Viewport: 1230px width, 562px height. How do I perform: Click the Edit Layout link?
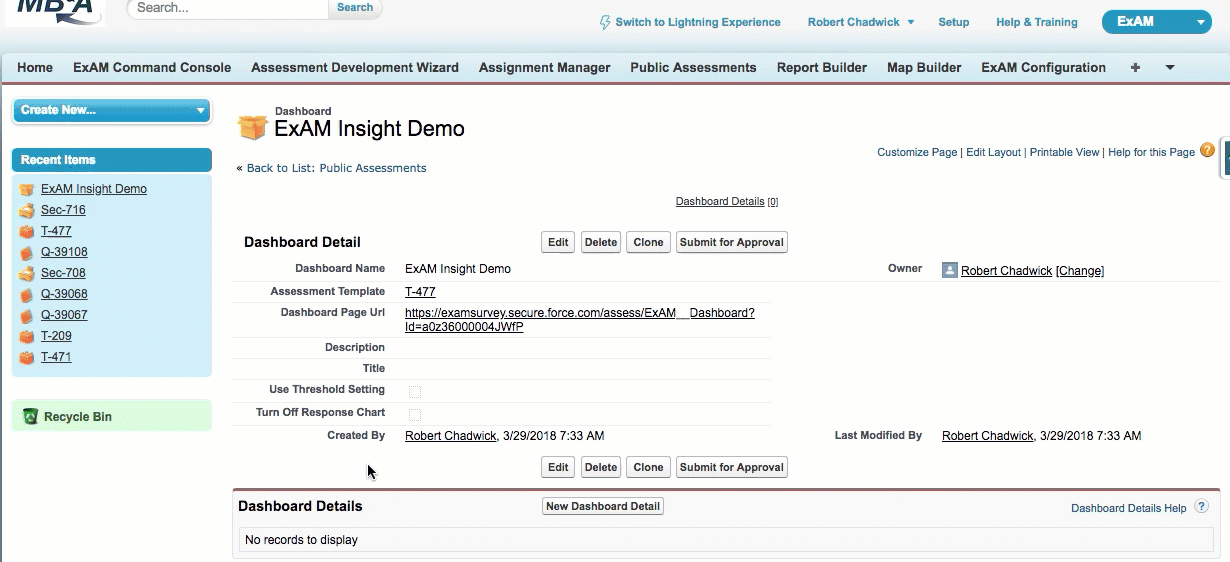[x=994, y=152]
